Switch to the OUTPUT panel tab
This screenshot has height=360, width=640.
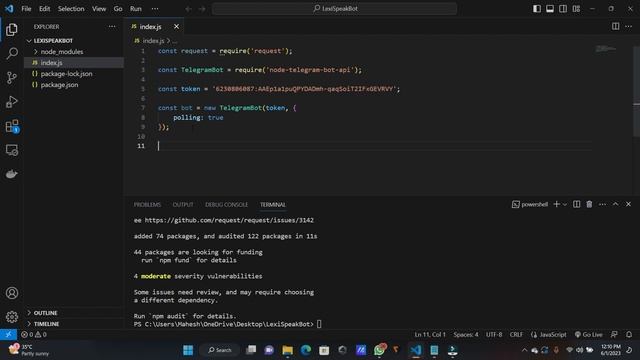point(183,204)
